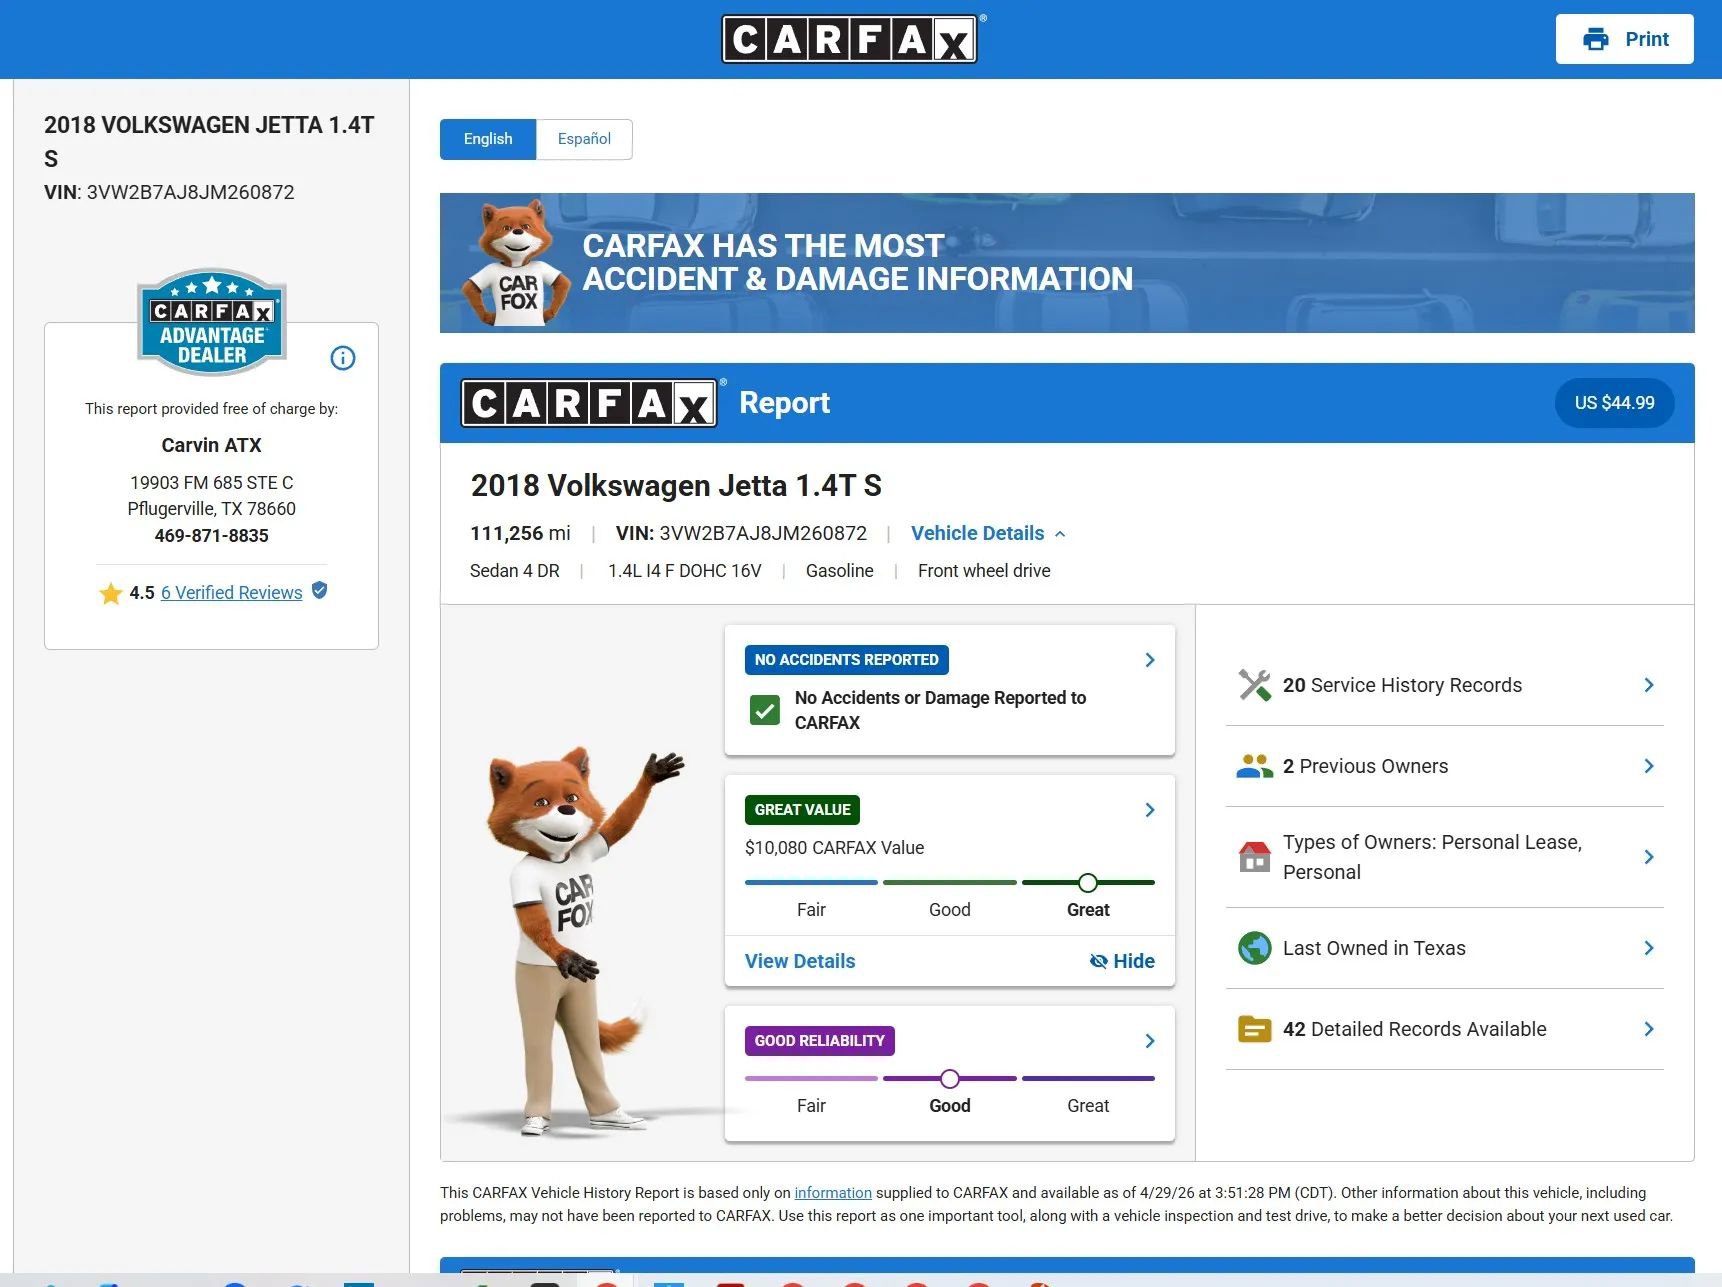This screenshot has height=1287, width=1722.
Task: Click the Gasoline fuel type text
Action: 840,571
